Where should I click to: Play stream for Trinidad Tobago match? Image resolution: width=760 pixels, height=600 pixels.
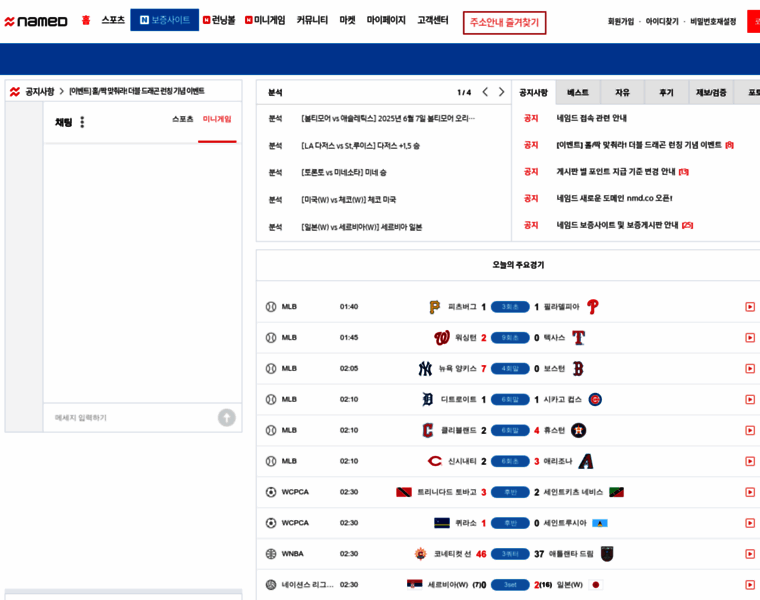(750, 492)
